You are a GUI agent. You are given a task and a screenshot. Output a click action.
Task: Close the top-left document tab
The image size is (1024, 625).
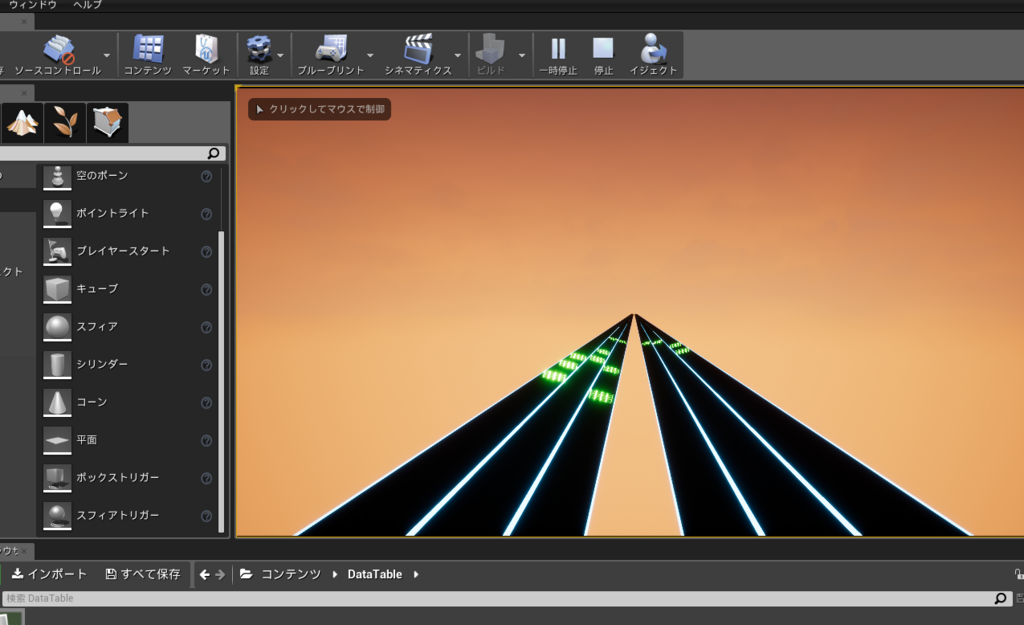click(24, 22)
